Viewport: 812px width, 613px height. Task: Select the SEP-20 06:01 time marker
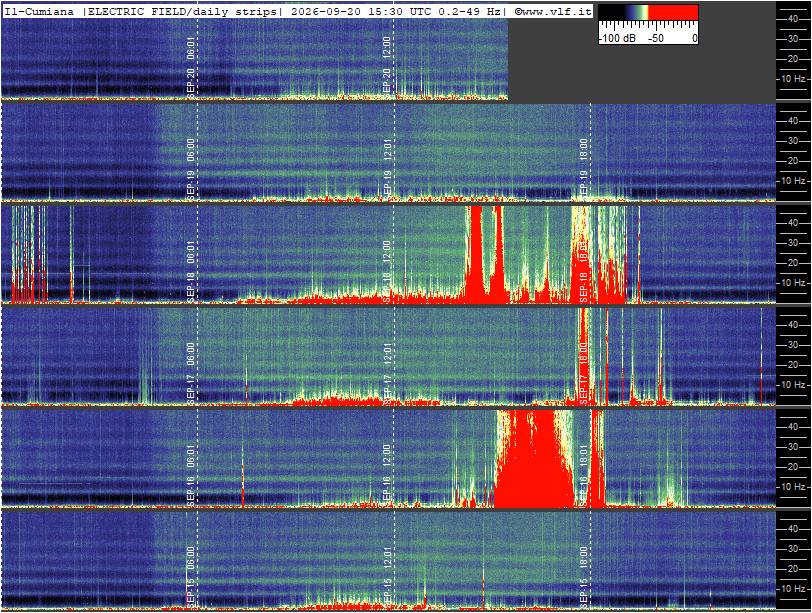191,66
